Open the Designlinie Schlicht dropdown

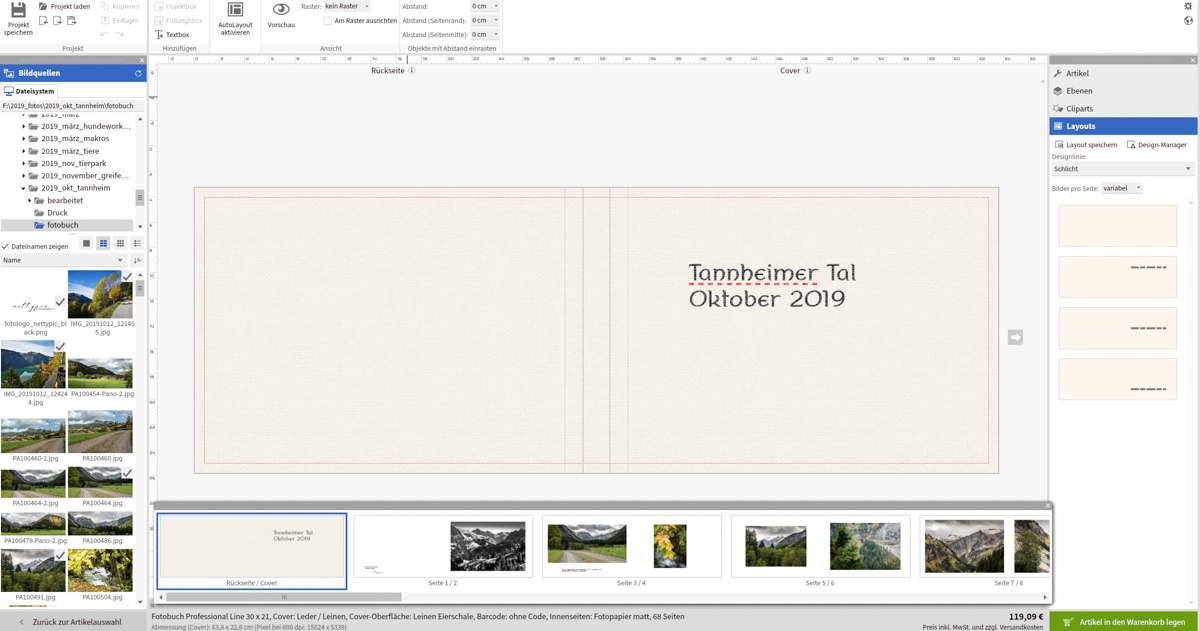[1122, 169]
